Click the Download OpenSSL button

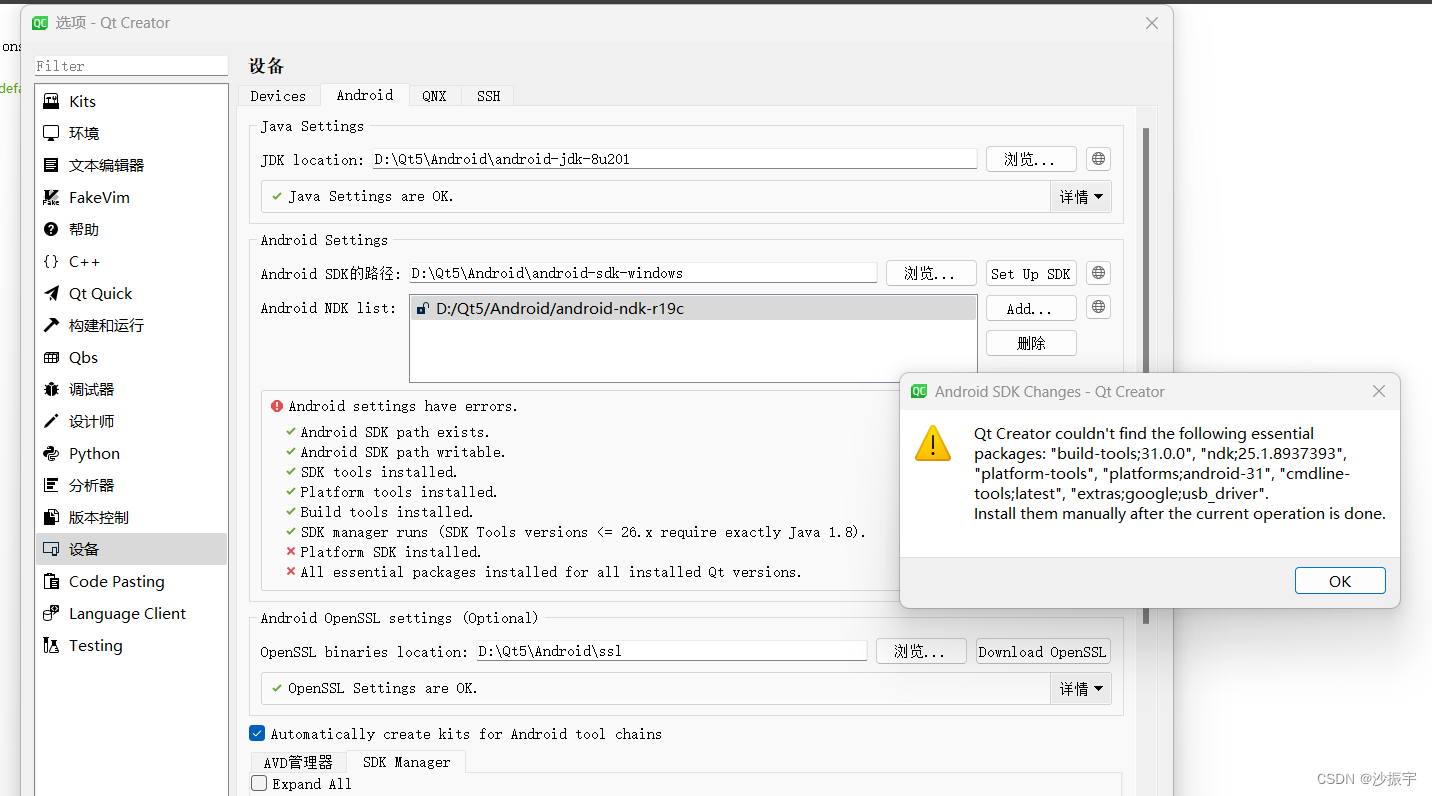click(x=1043, y=651)
